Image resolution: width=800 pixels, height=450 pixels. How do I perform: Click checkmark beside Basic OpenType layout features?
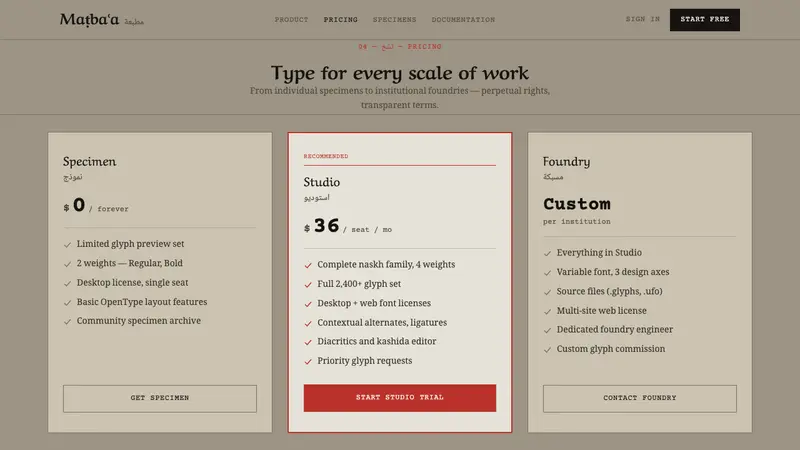tap(67, 303)
